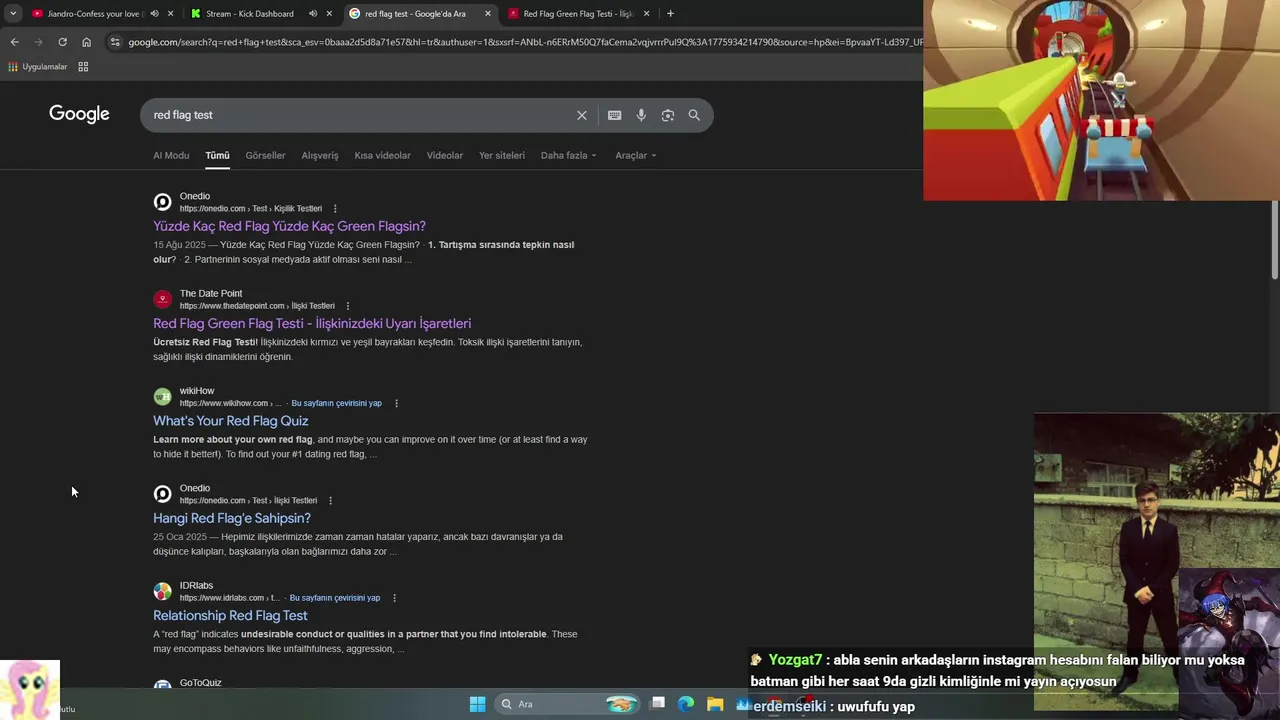Open Yüzde Kaç Red Flag Yüzde Kaç Green Flagsin link
The height and width of the screenshot is (720, 1280).
click(289, 226)
